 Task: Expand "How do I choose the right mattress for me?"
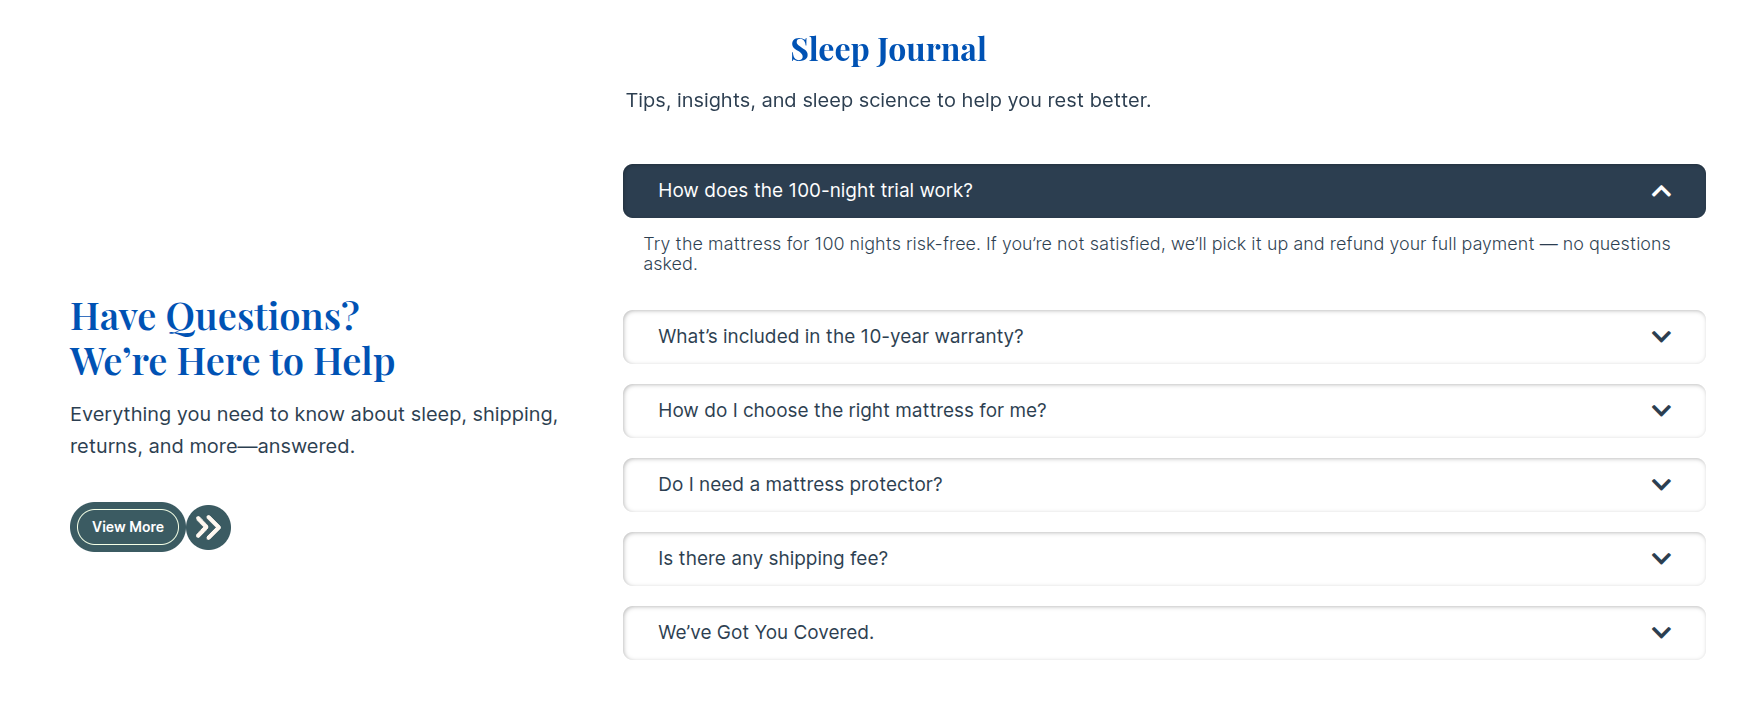click(x=852, y=411)
